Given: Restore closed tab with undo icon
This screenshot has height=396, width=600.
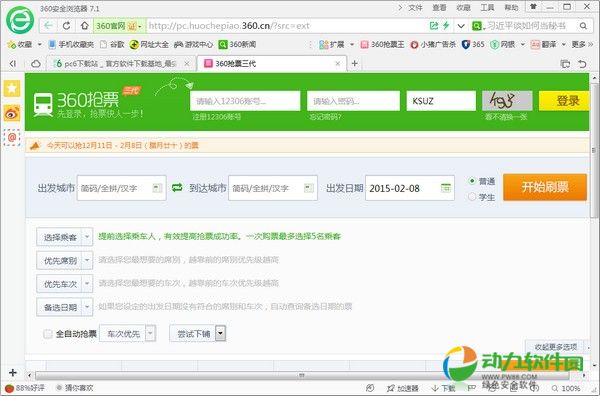Looking at the screenshot, I should 582,64.
